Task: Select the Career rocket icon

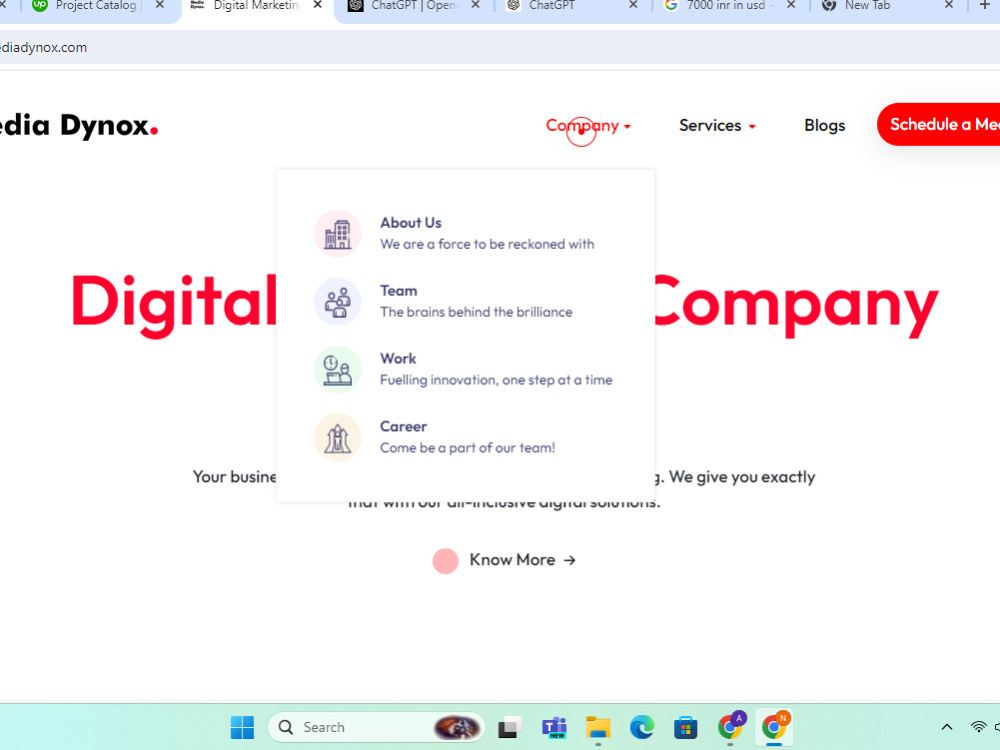Action: [x=337, y=438]
